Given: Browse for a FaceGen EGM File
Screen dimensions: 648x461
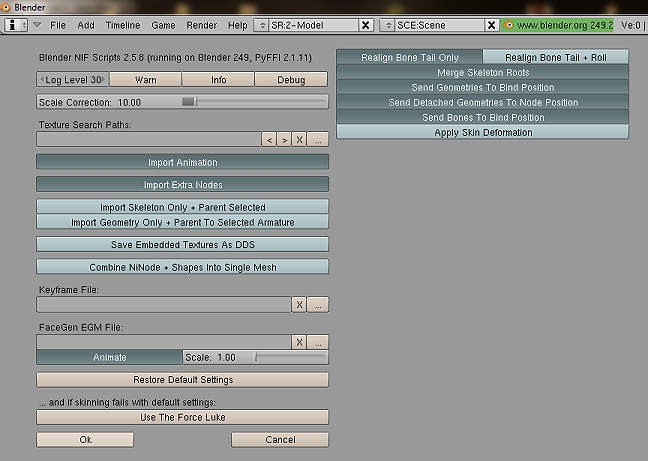Looking at the screenshot, I should pyautogui.click(x=318, y=342).
